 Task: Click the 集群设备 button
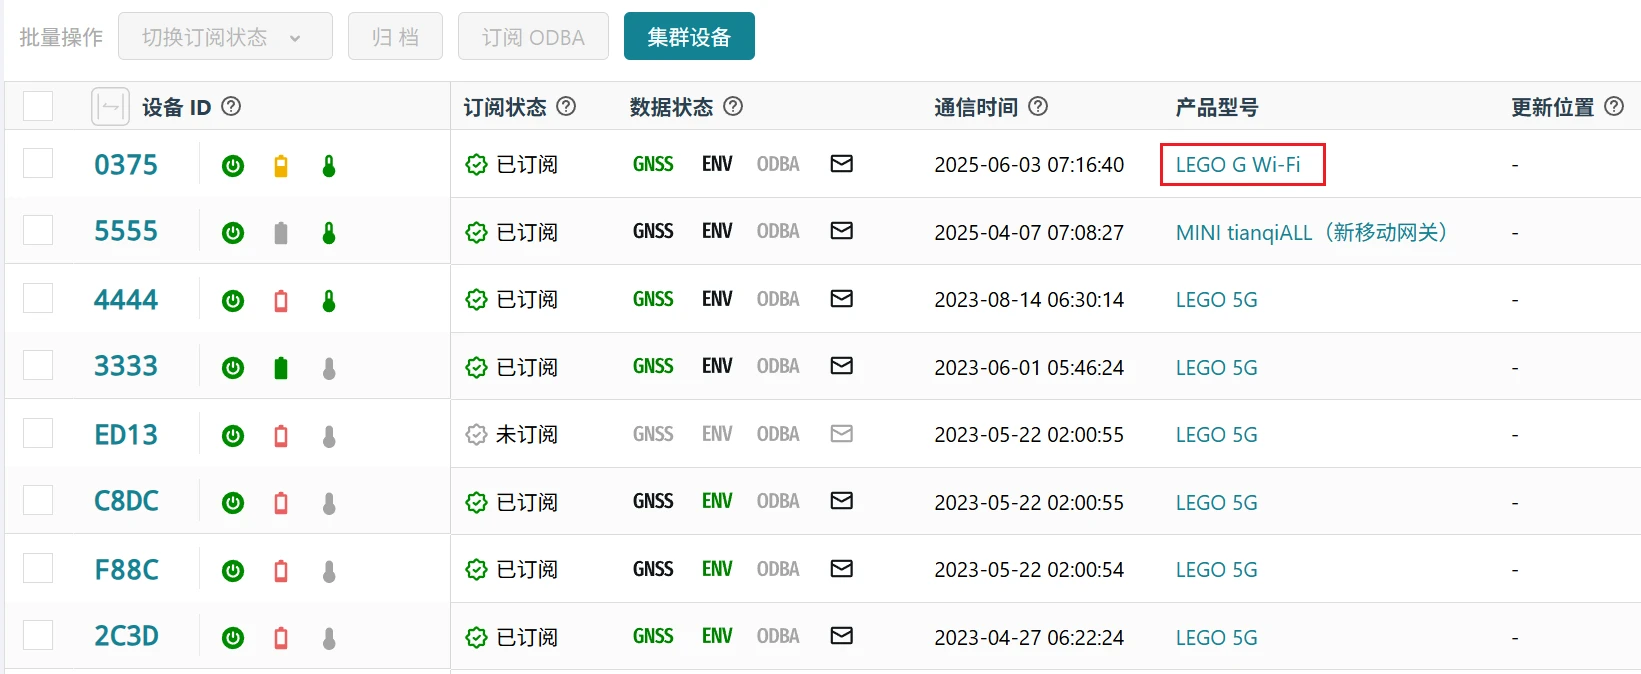click(689, 37)
